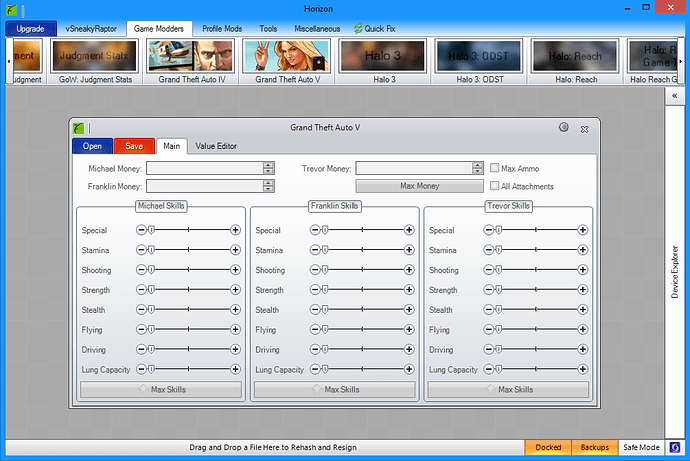The image size is (690, 461).
Task: Click the Quick Fix refresh icon
Action: tap(359, 29)
